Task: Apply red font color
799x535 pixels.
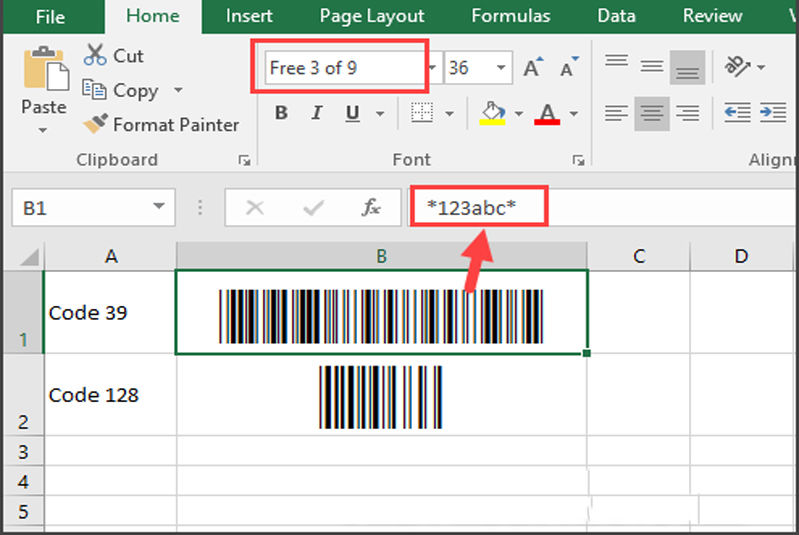Action: click(547, 113)
